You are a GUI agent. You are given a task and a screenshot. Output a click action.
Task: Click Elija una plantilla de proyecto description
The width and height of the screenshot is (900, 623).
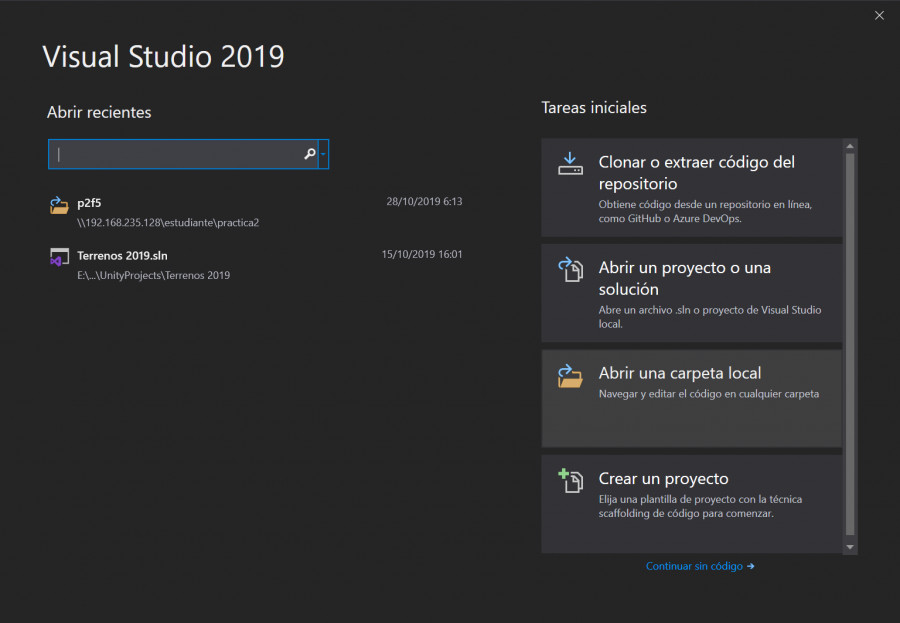(x=700, y=506)
